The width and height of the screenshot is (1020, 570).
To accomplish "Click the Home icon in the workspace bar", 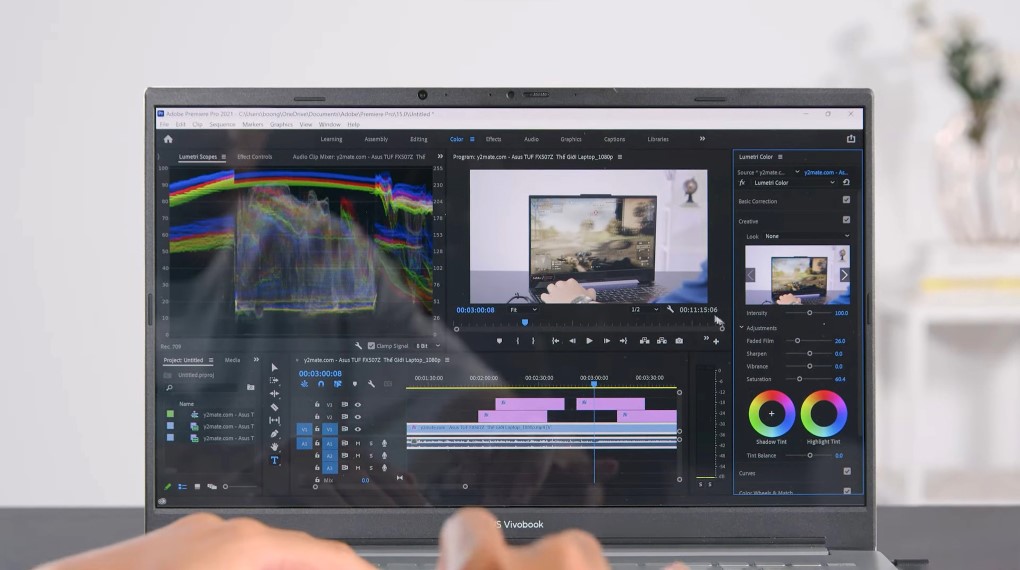I will 168,139.
